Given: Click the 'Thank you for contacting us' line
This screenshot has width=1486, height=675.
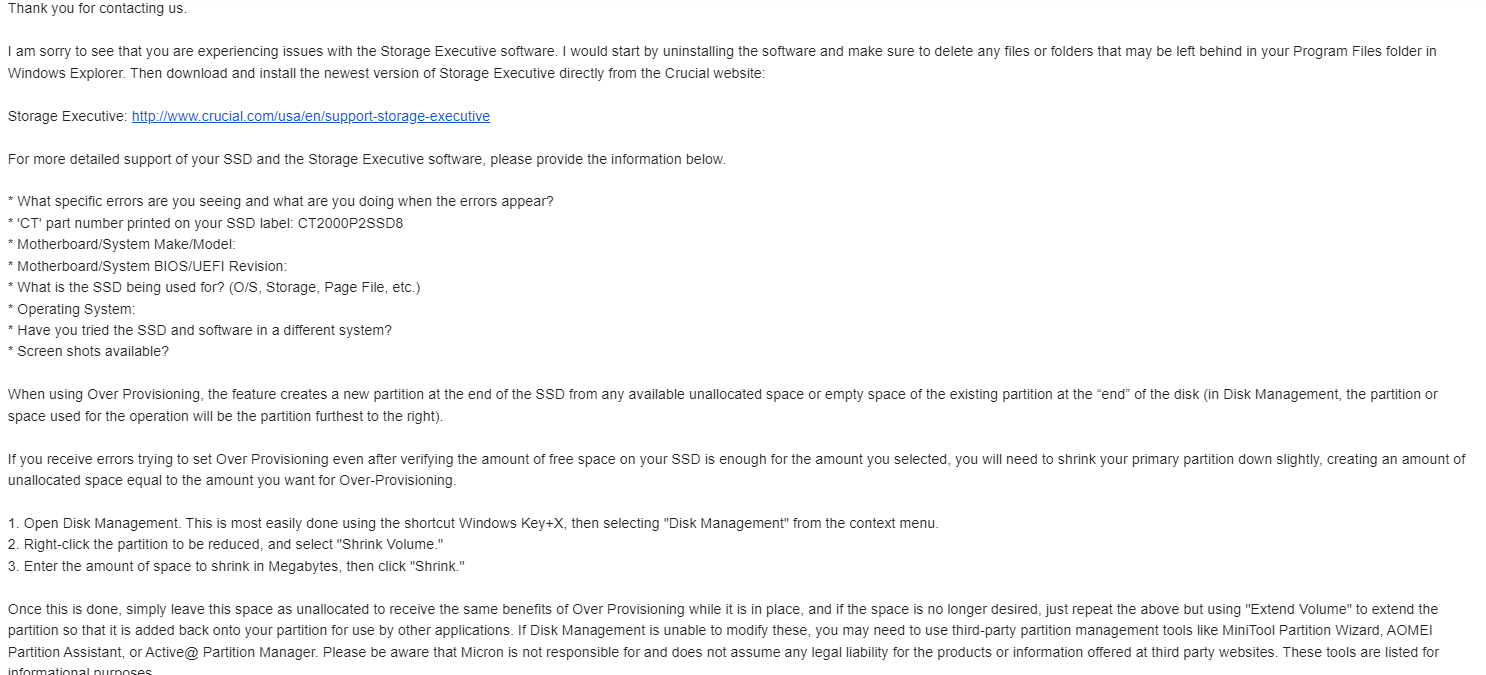Looking at the screenshot, I should (97, 8).
